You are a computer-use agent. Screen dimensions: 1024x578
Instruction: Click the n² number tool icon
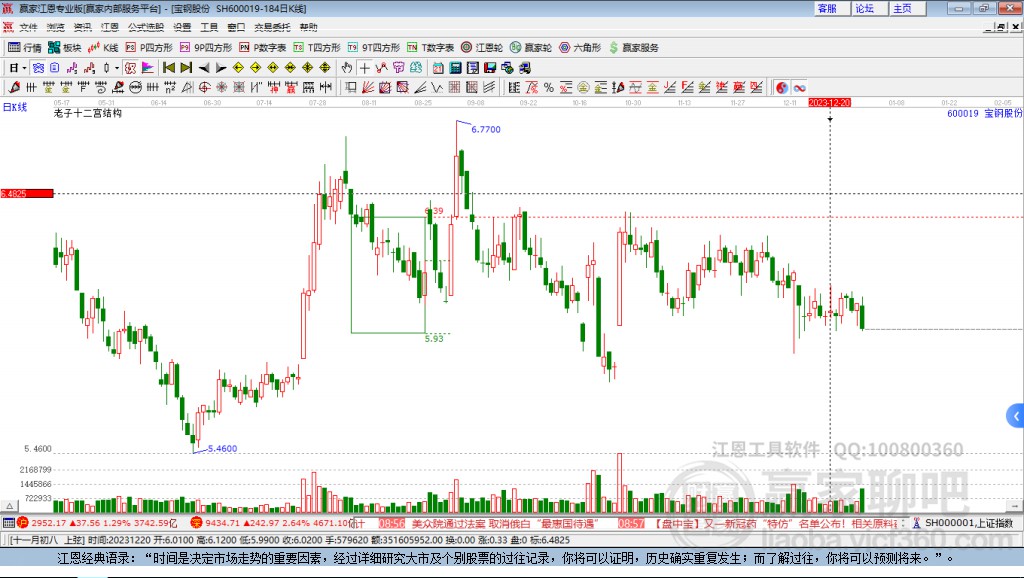170,88
